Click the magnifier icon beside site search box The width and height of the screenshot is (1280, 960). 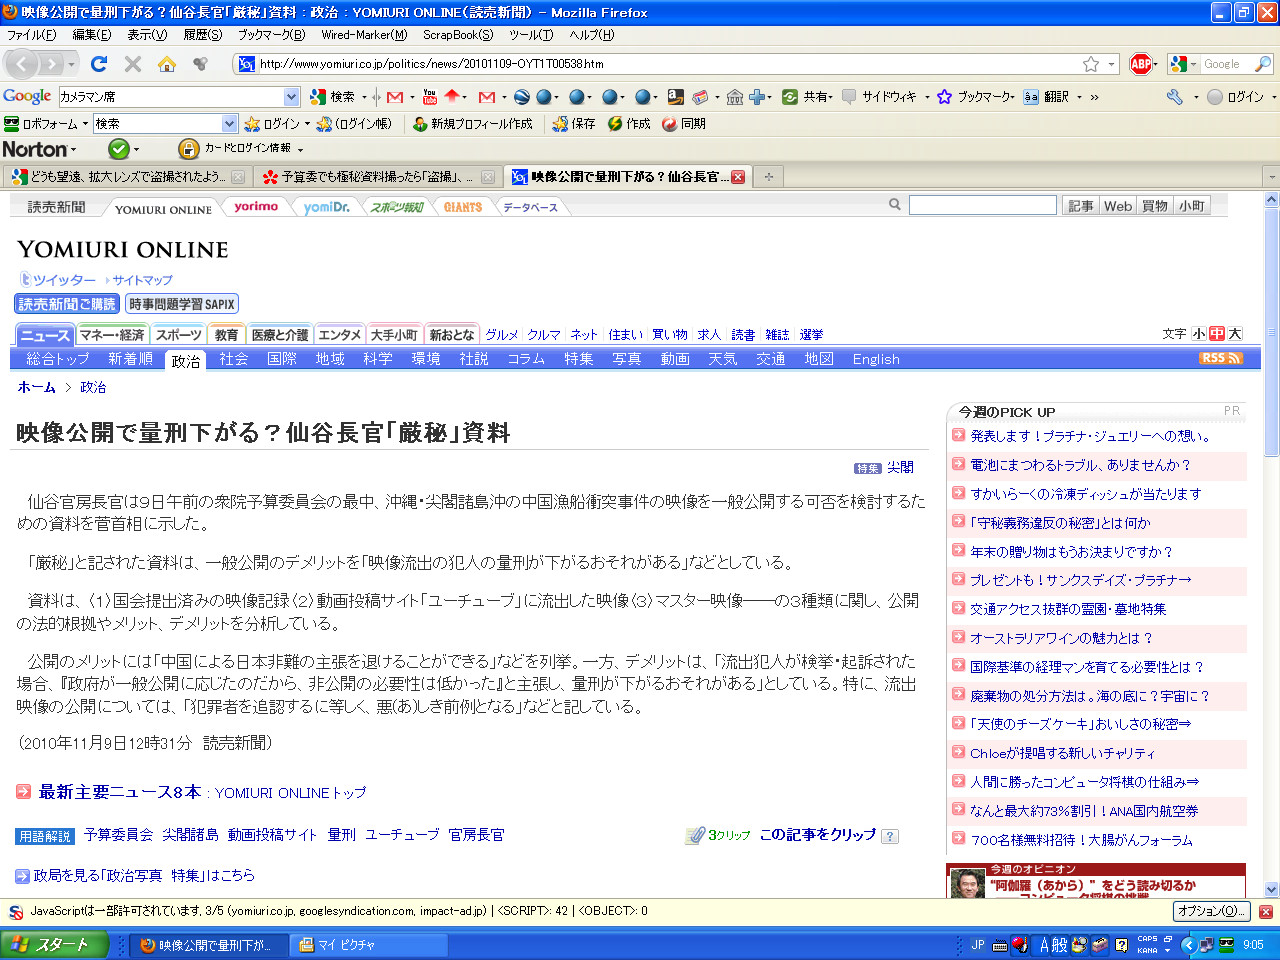[x=895, y=205]
